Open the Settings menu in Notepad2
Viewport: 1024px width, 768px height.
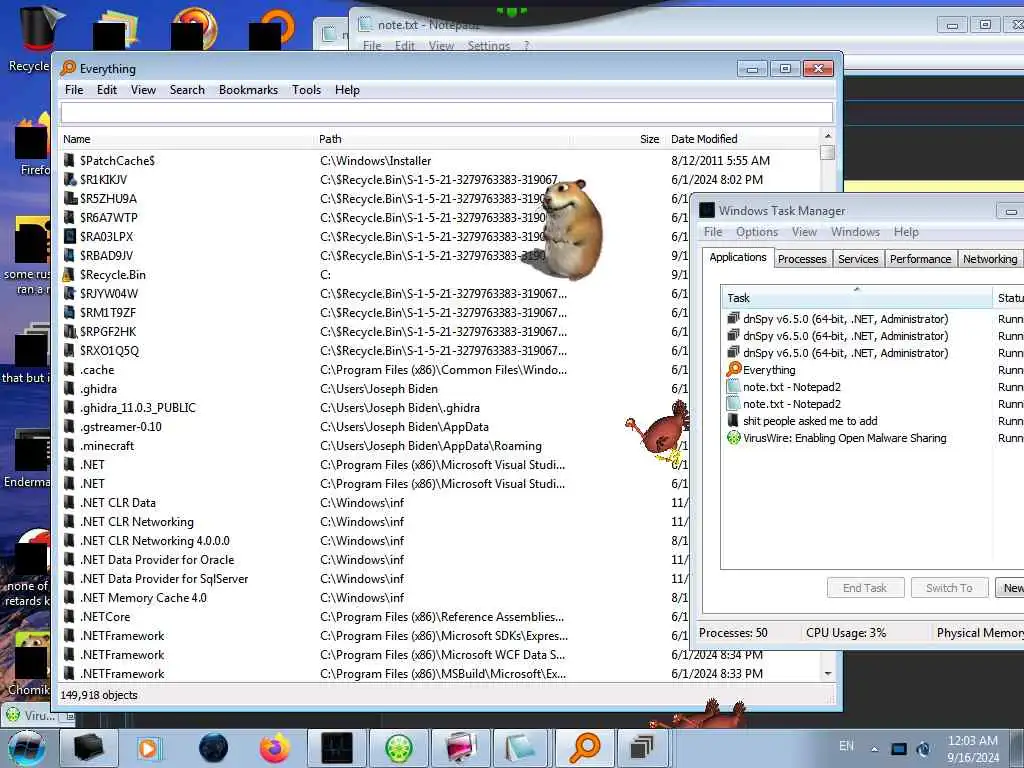pos(488,46)
